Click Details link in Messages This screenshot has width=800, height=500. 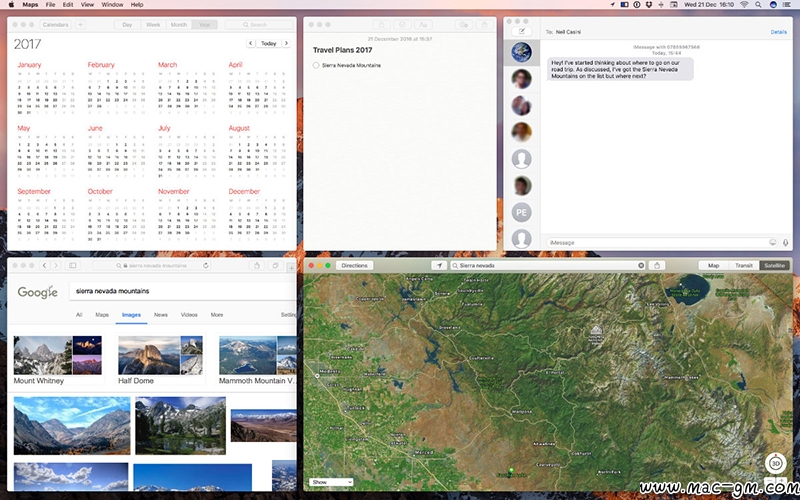[779, 32]
